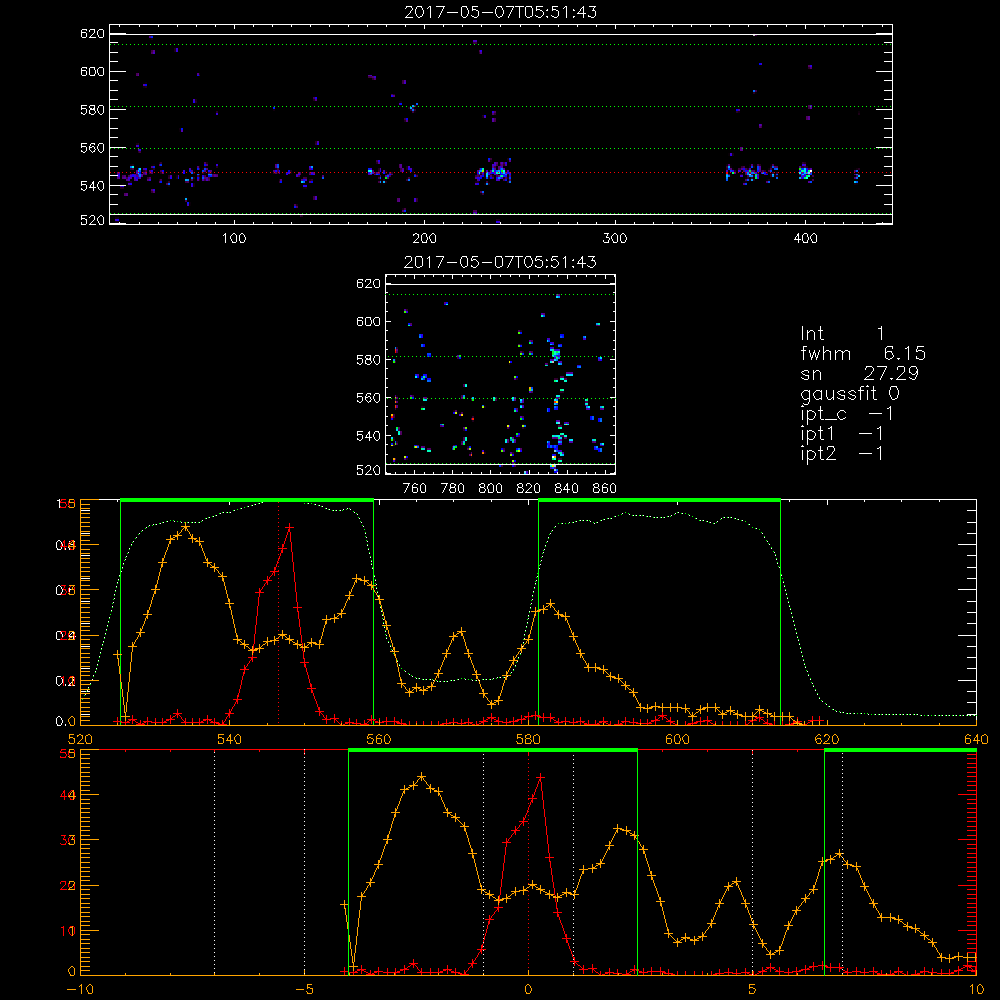Click the middle plot's timestamp title
Viewport: 1000px width, 1000px height.
(x=500, y=262)
